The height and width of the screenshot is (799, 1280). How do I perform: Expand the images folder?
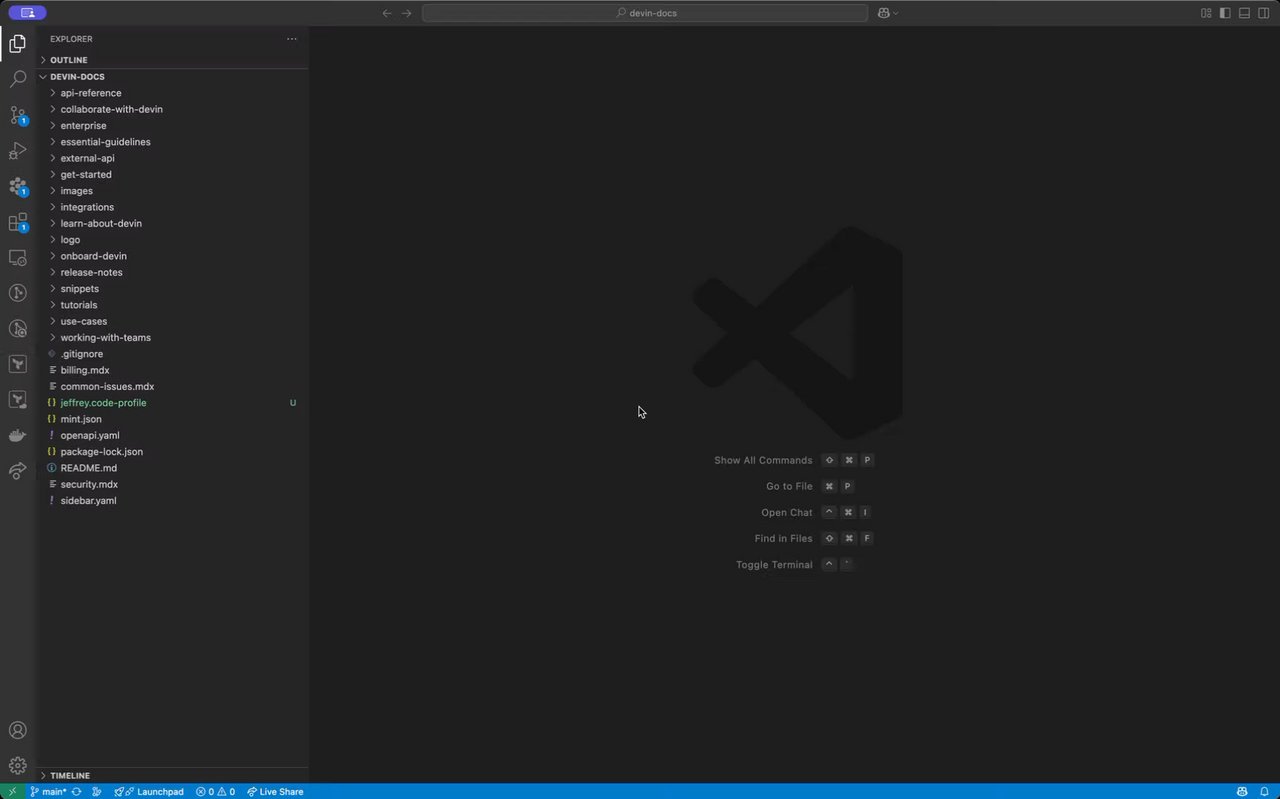tap(173, 191)
